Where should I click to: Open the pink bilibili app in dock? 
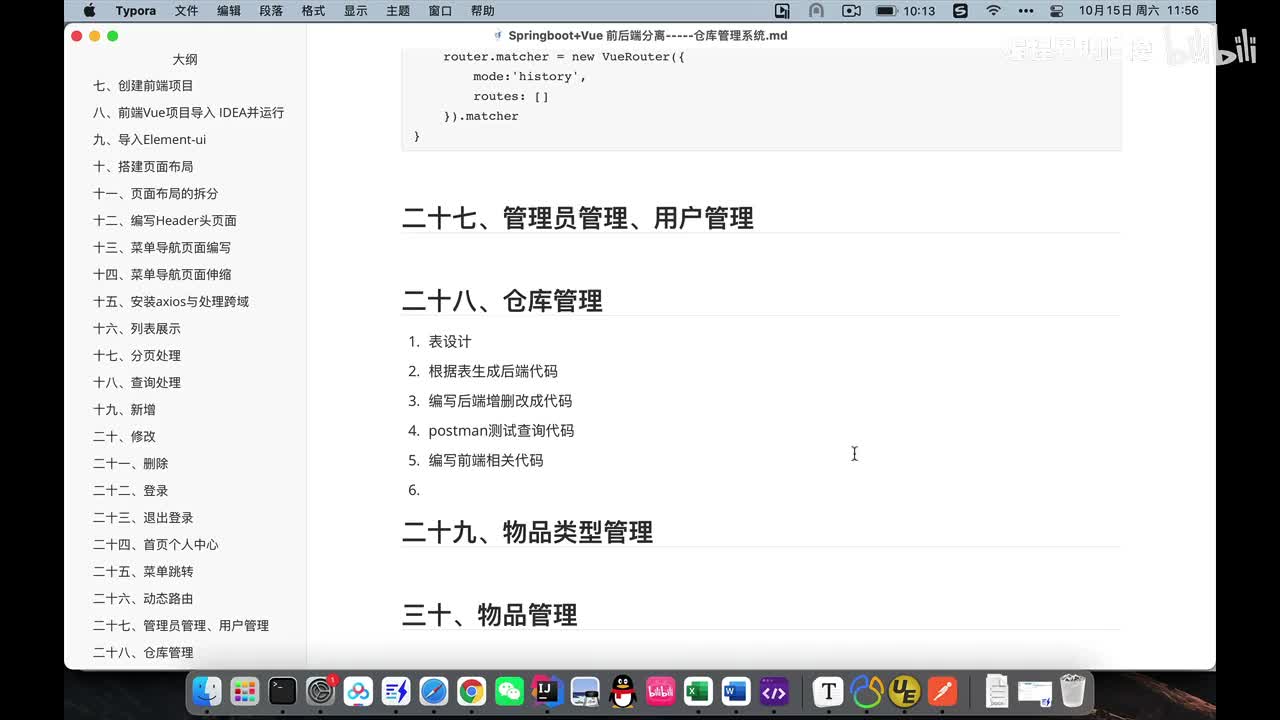[661, 691]
